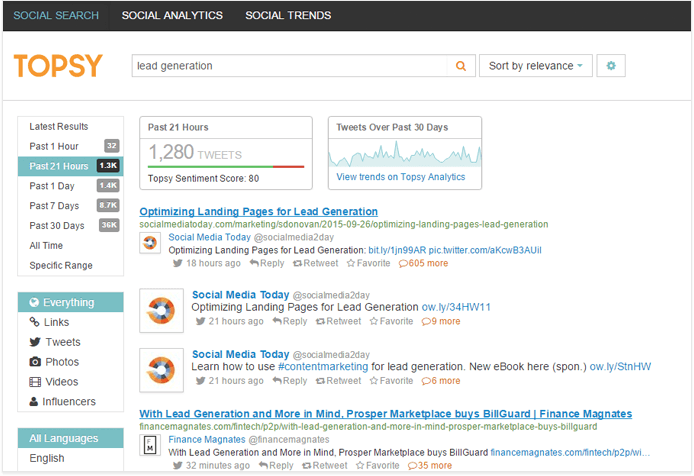Open the bit.ly/1jn99AR link

tap(397, 250)
